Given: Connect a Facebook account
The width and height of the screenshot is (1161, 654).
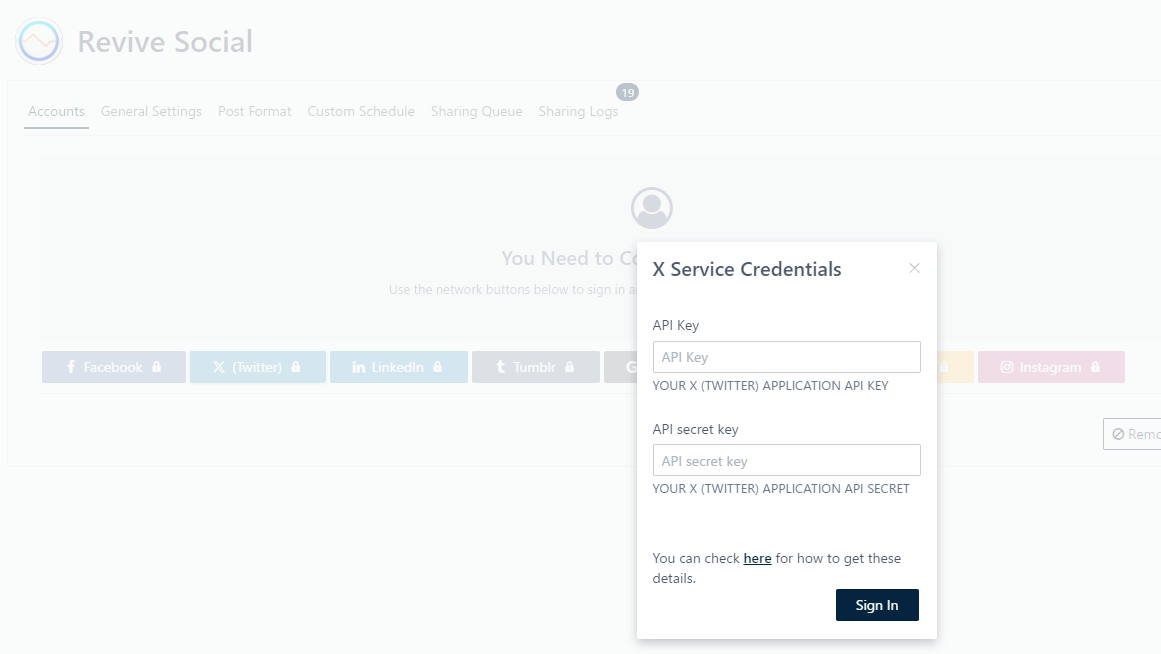Looking at the screenshot, I should 113,367.
